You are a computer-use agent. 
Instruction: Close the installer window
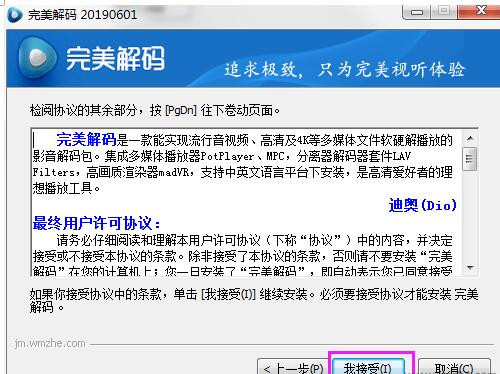coord(480,11)
